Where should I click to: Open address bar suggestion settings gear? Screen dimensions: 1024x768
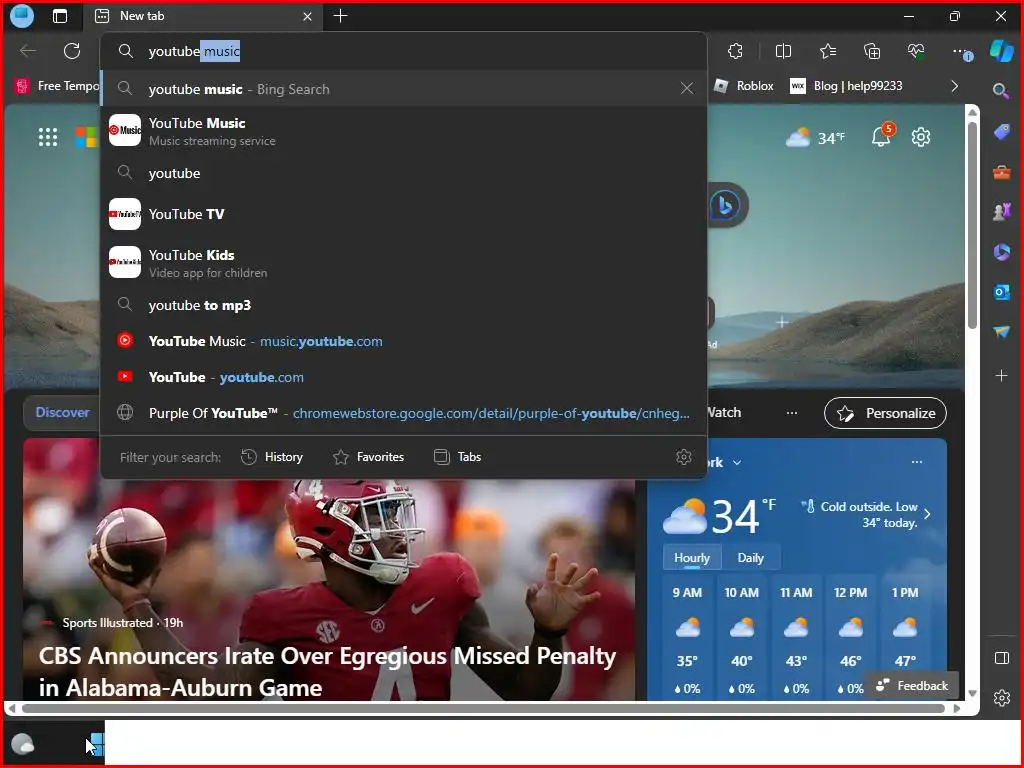684,456
